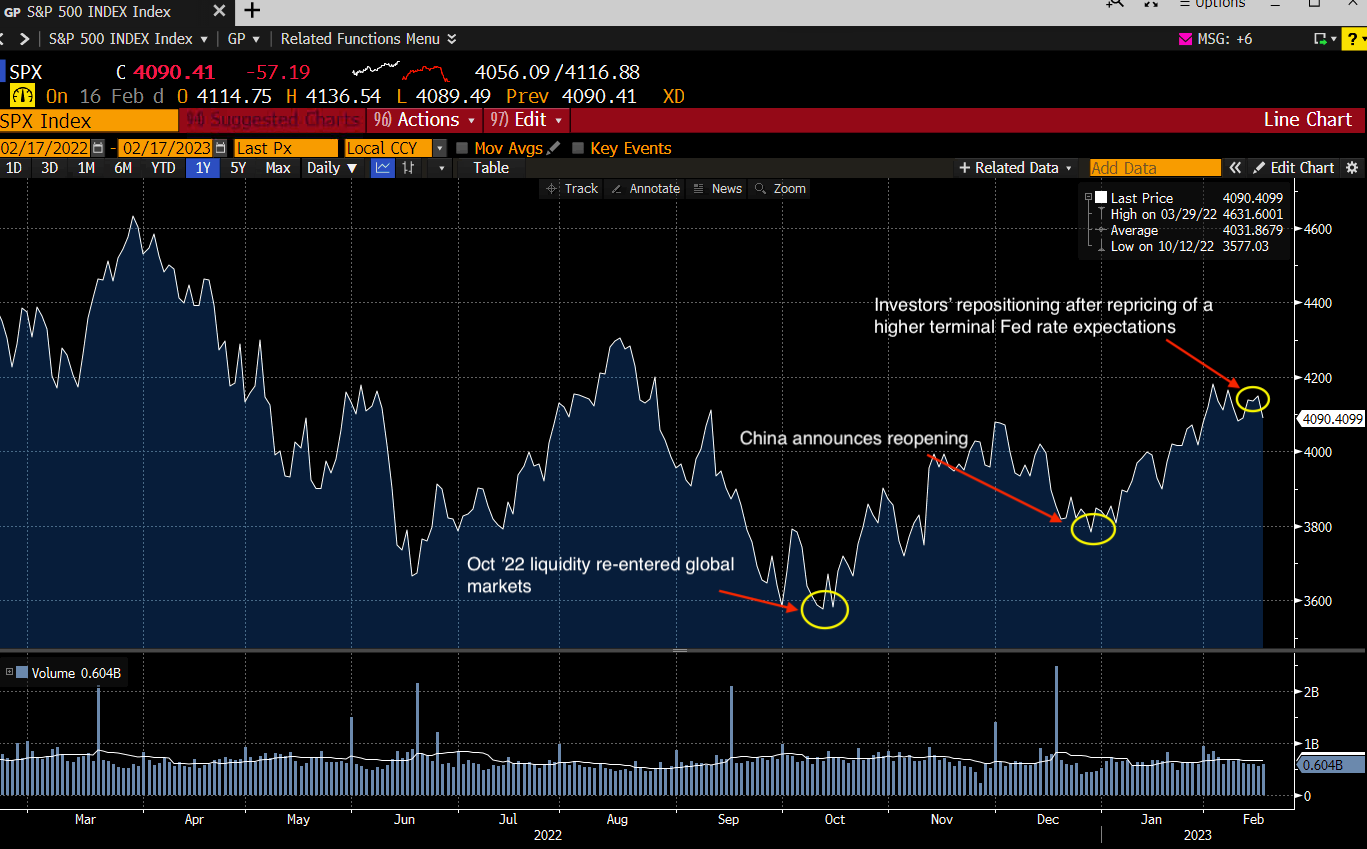Image resolution: width=1367 pixels, height=849 pixels.
Task: Click the 96) Actions button
Action: pyautogui.click(x=423, y=119)
